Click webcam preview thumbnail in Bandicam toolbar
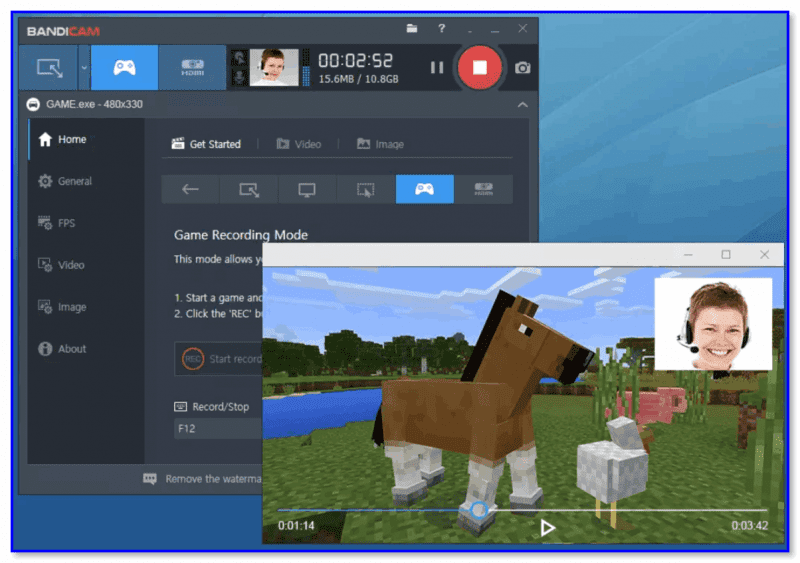This screenshot has width=800, height=563. [274, 67]
